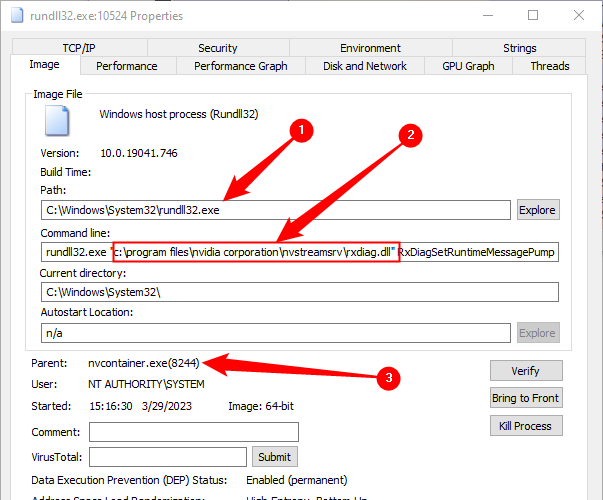Screen dimensions: 603x500
Task: Switch to the TCP/IP tab
Action: point(77,48)
